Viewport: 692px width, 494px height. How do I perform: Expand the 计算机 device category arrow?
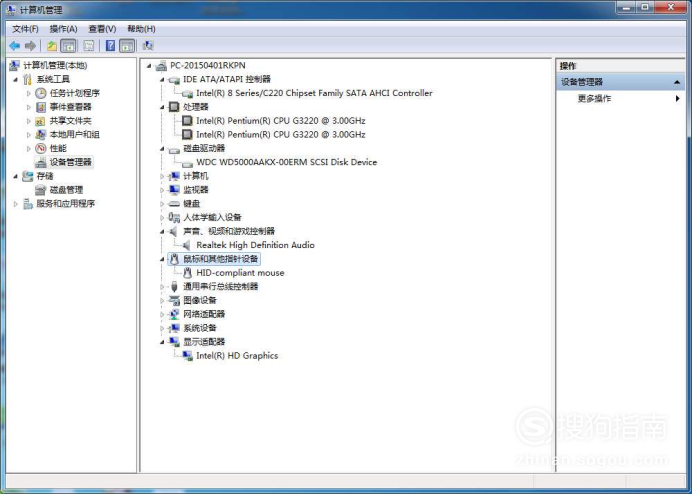162,176
